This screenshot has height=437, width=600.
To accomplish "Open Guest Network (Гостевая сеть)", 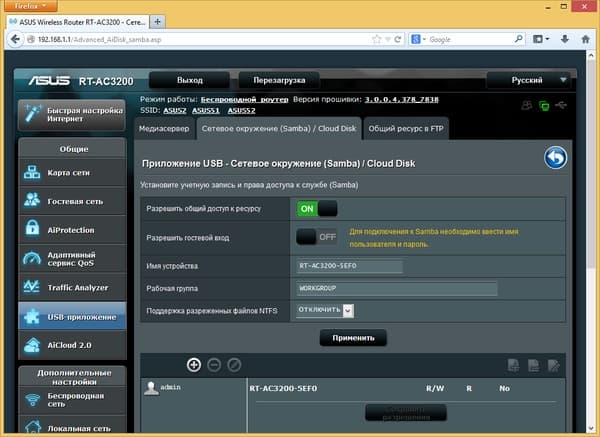I will [x=72, y=201].
